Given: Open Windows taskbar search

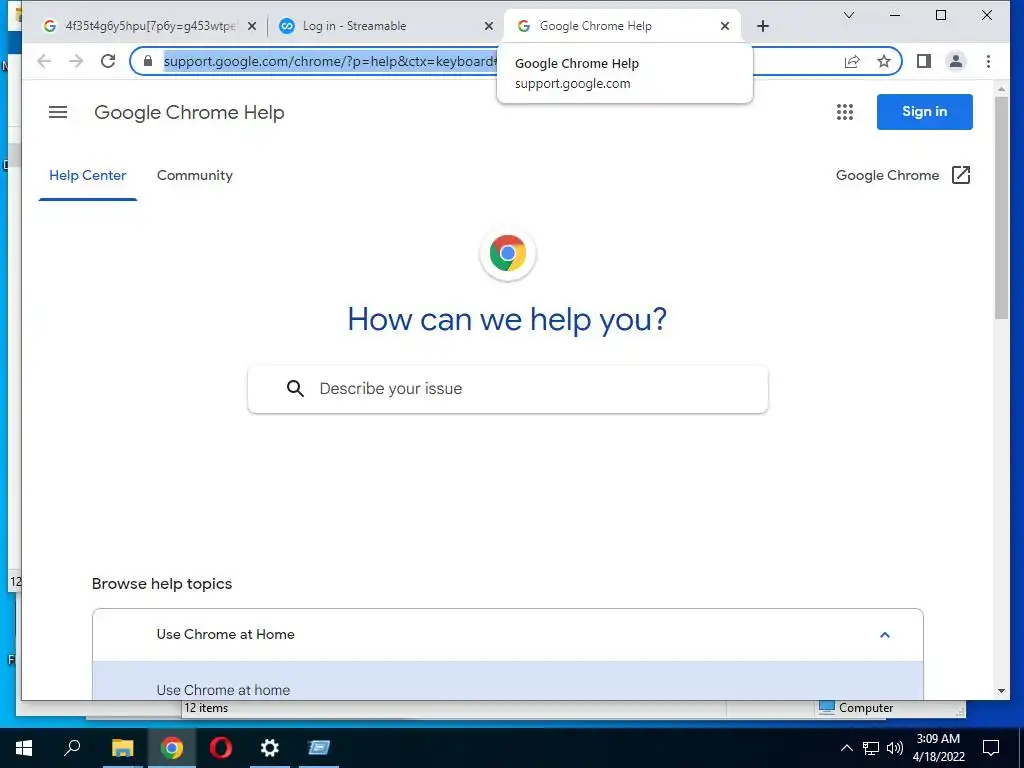Looking at the screenshot, I should point(72,748).
